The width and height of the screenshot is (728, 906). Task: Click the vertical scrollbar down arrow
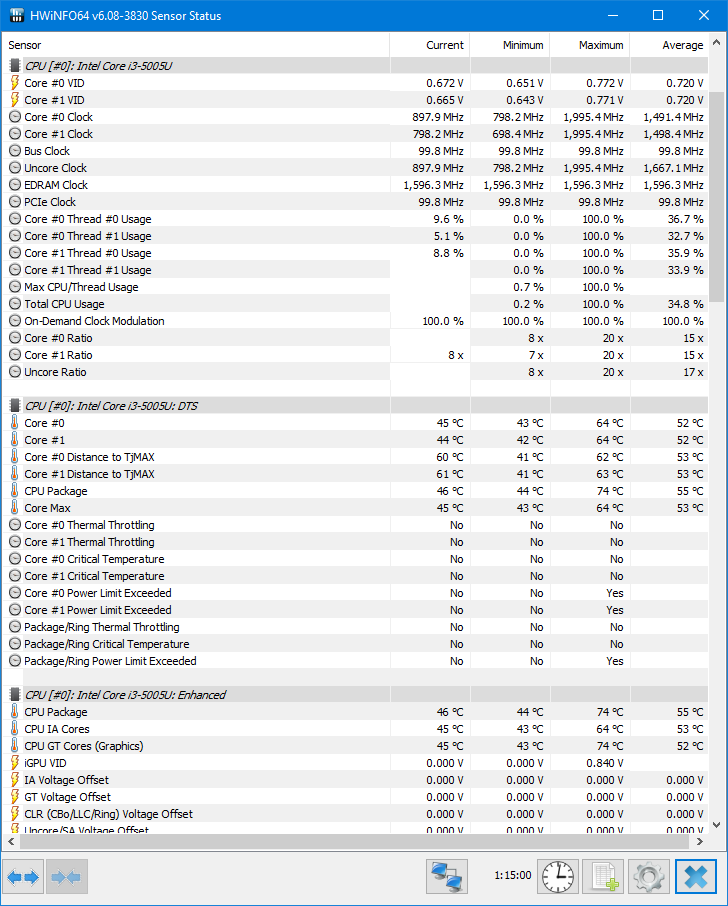pyautogui.click(x=716, y=825)
